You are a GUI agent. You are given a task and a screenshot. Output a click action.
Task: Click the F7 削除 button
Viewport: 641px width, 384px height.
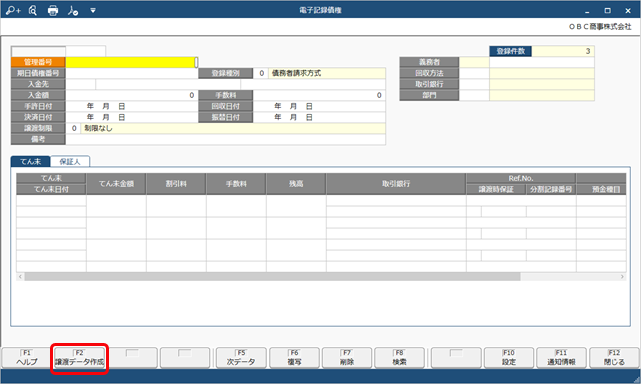[x=347, y=358]
